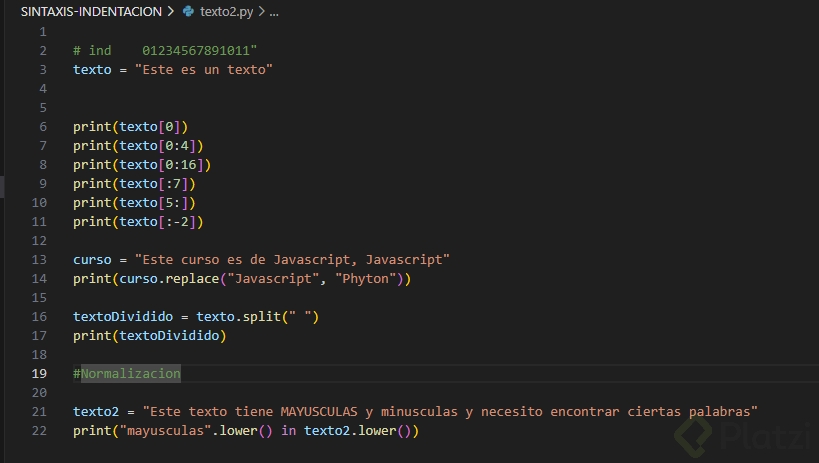The width and height of the screenshot is (819, 463).
Task: Place cursor in print(texto[5:]) line
Action: (x=134, y=203)
